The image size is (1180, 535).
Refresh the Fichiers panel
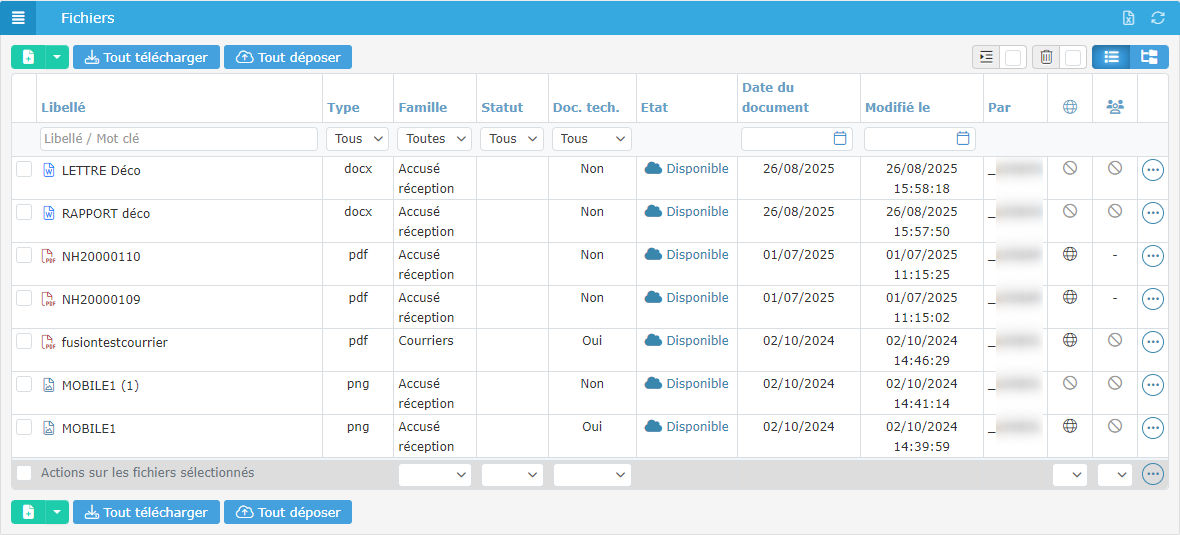click(x=1158, y=18)
